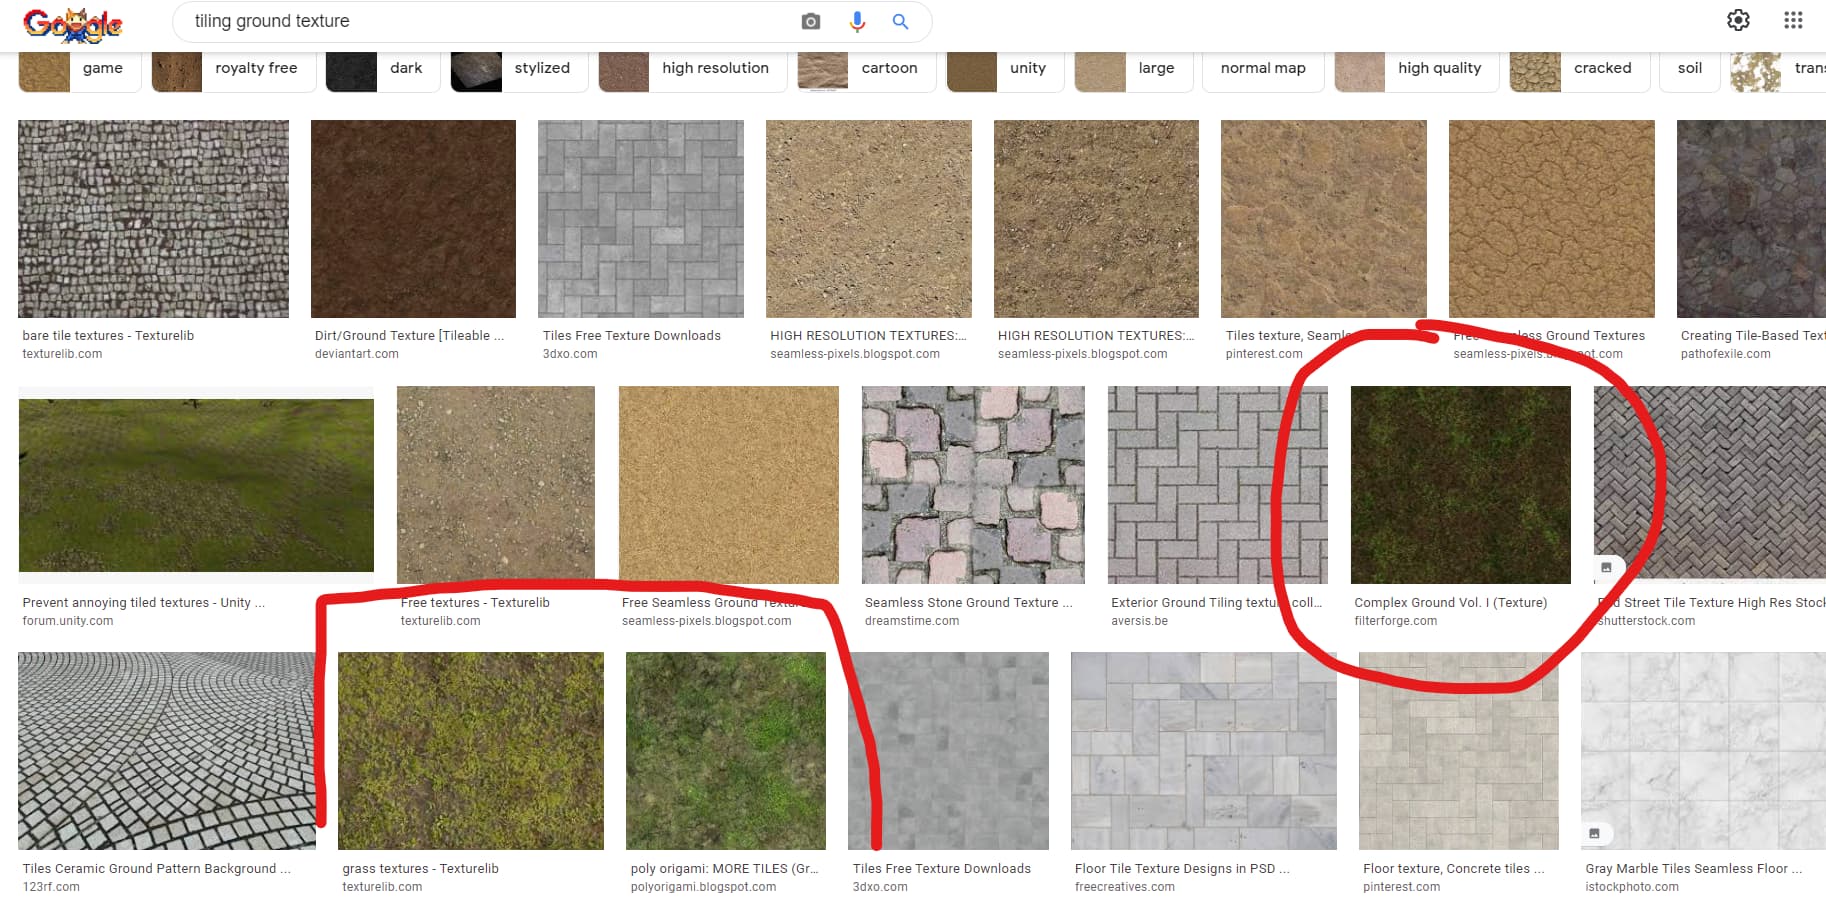Open the Exterior Ground Tiling thumbnail
The height and width of the screenshot is (906, 1826).
(x=1218, y=485)
